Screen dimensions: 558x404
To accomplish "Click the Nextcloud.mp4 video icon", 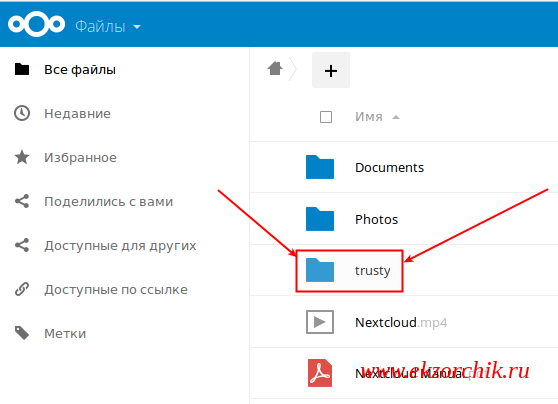I will pos(320,322).
